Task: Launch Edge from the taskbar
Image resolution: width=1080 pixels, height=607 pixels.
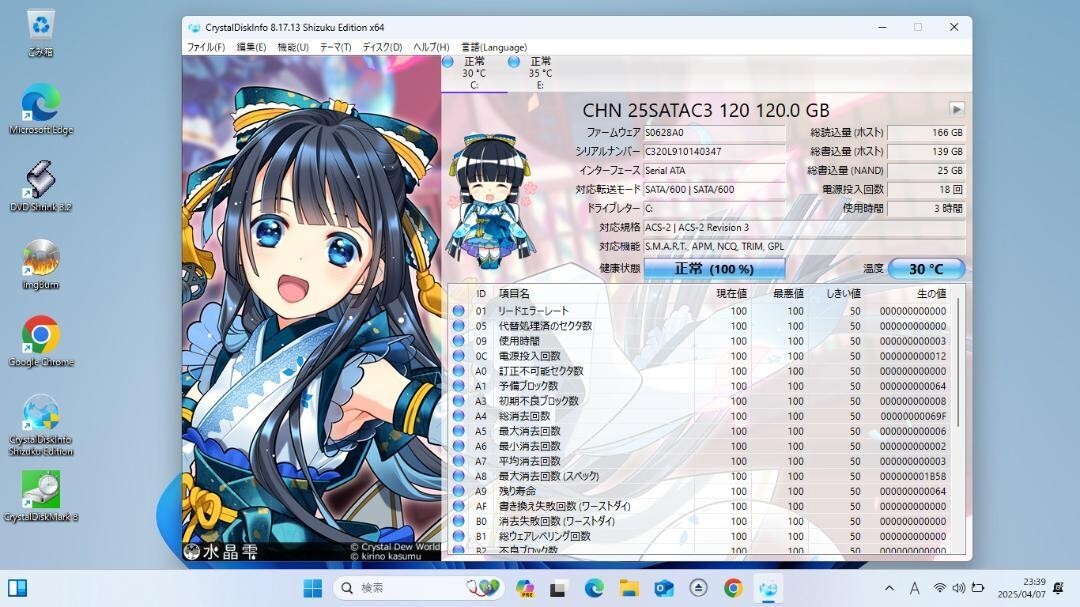Action: (x=594, y=588)
